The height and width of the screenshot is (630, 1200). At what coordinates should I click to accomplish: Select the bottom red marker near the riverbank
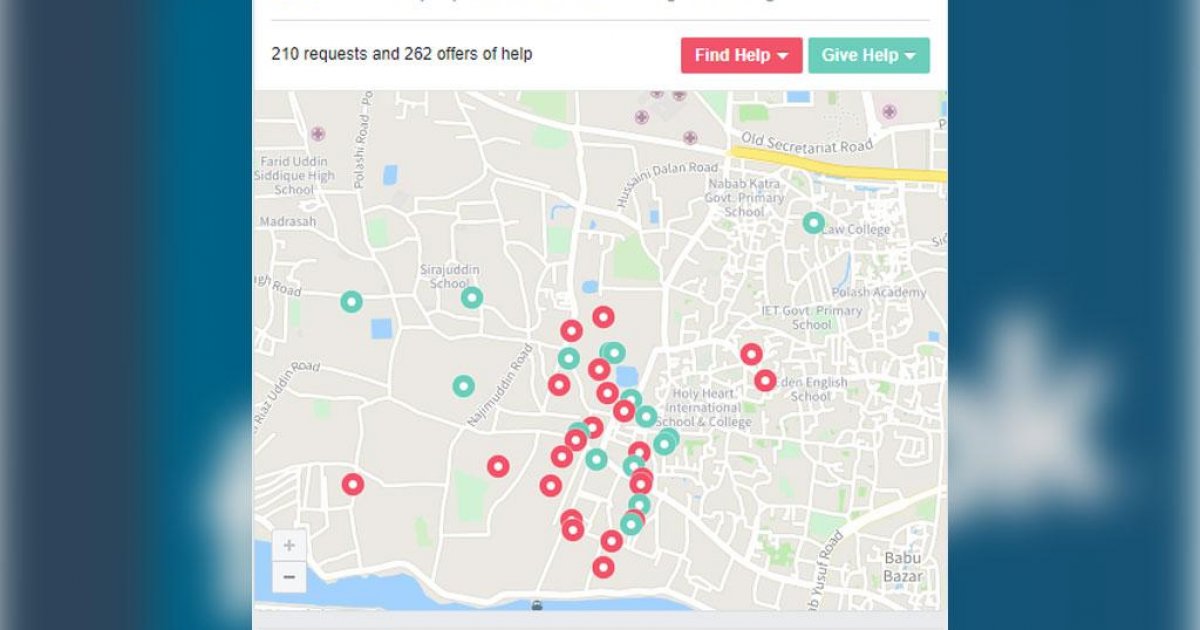[604, 566]
